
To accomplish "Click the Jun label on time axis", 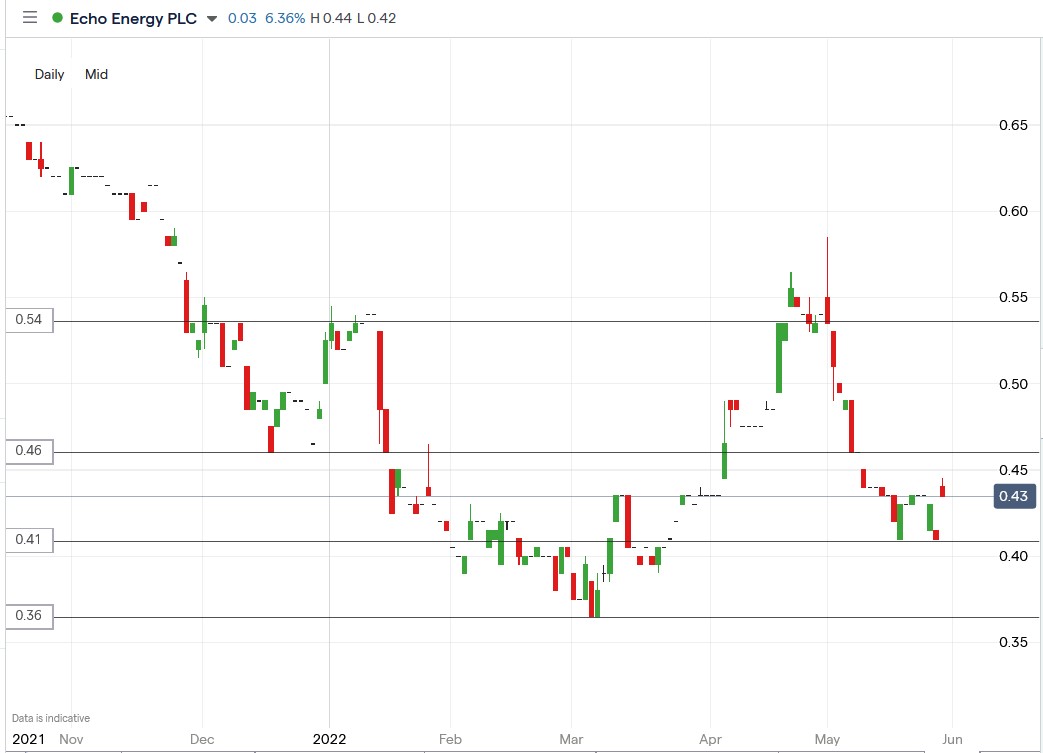I will (x=953, y=739).
